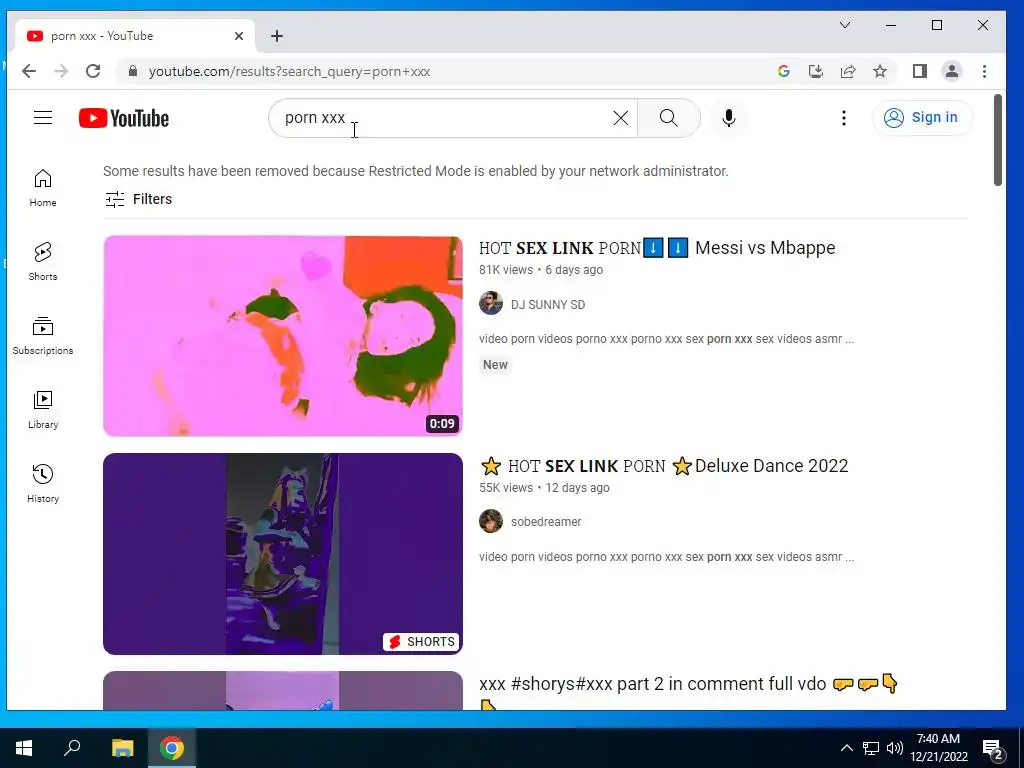The width and height of the screenshot is (1024, 768).
Task: Open the notification center
Action: pyautogui.click(x=993, y=748)
